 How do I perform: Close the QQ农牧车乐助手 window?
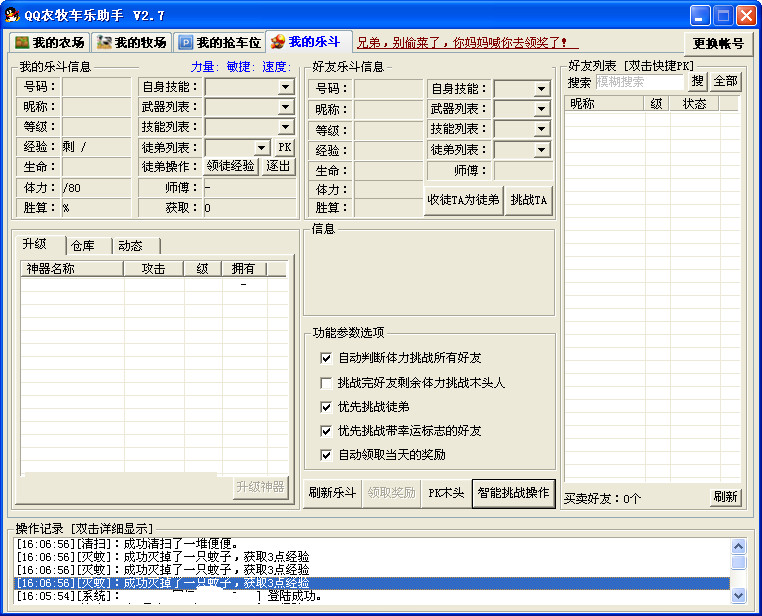(x=746, y=16)
